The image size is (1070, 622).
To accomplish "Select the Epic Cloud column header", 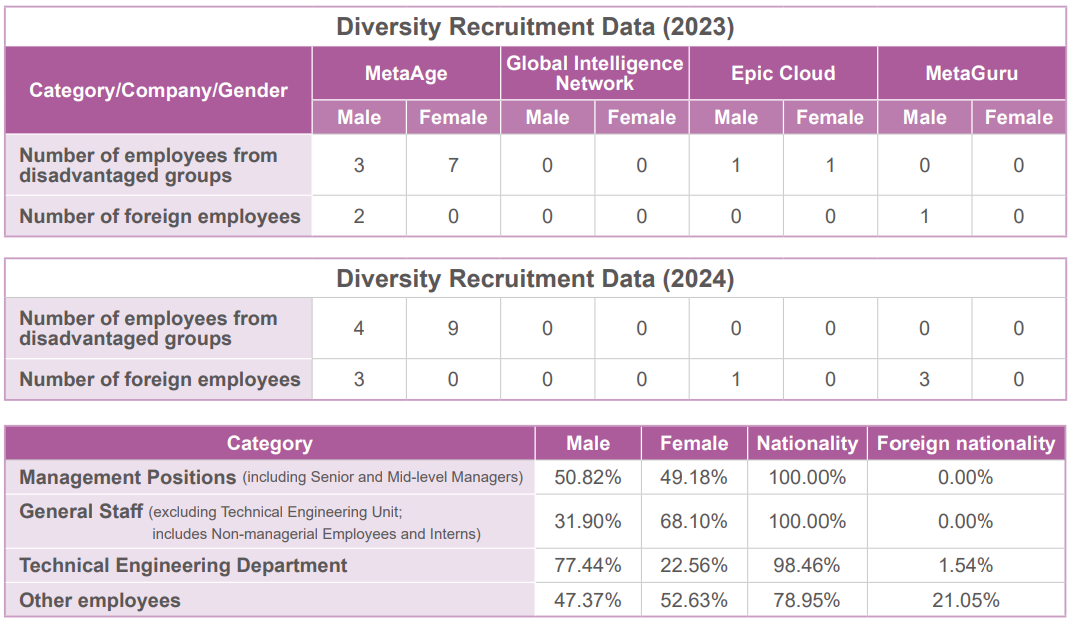I will 782,73.
